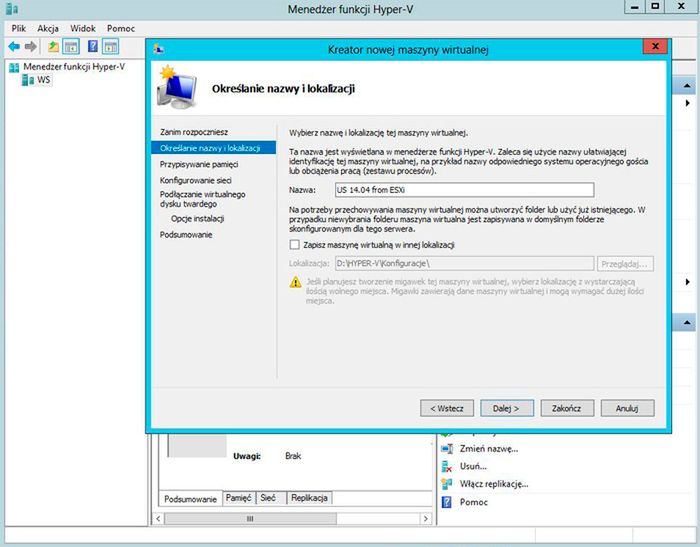Switch to the Podsumowanie details tab
Viewport: 700px width, 547px height.
pos(190,499)
